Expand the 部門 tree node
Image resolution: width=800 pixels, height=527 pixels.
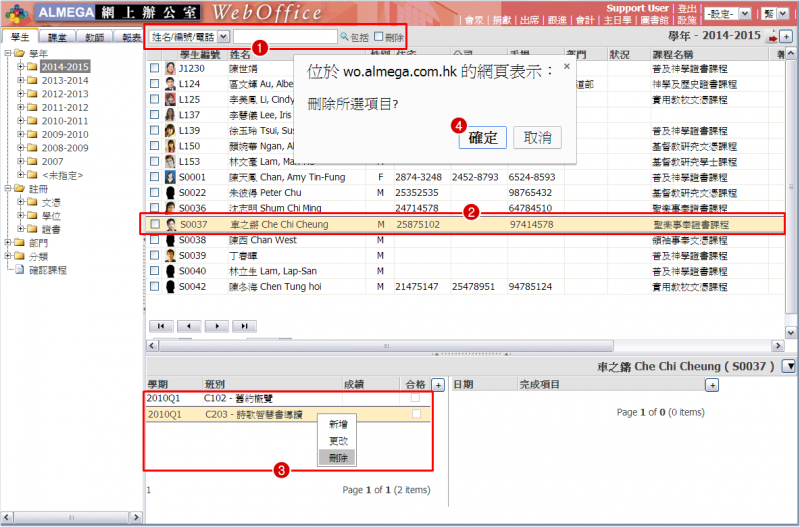(x=8, y=242)
